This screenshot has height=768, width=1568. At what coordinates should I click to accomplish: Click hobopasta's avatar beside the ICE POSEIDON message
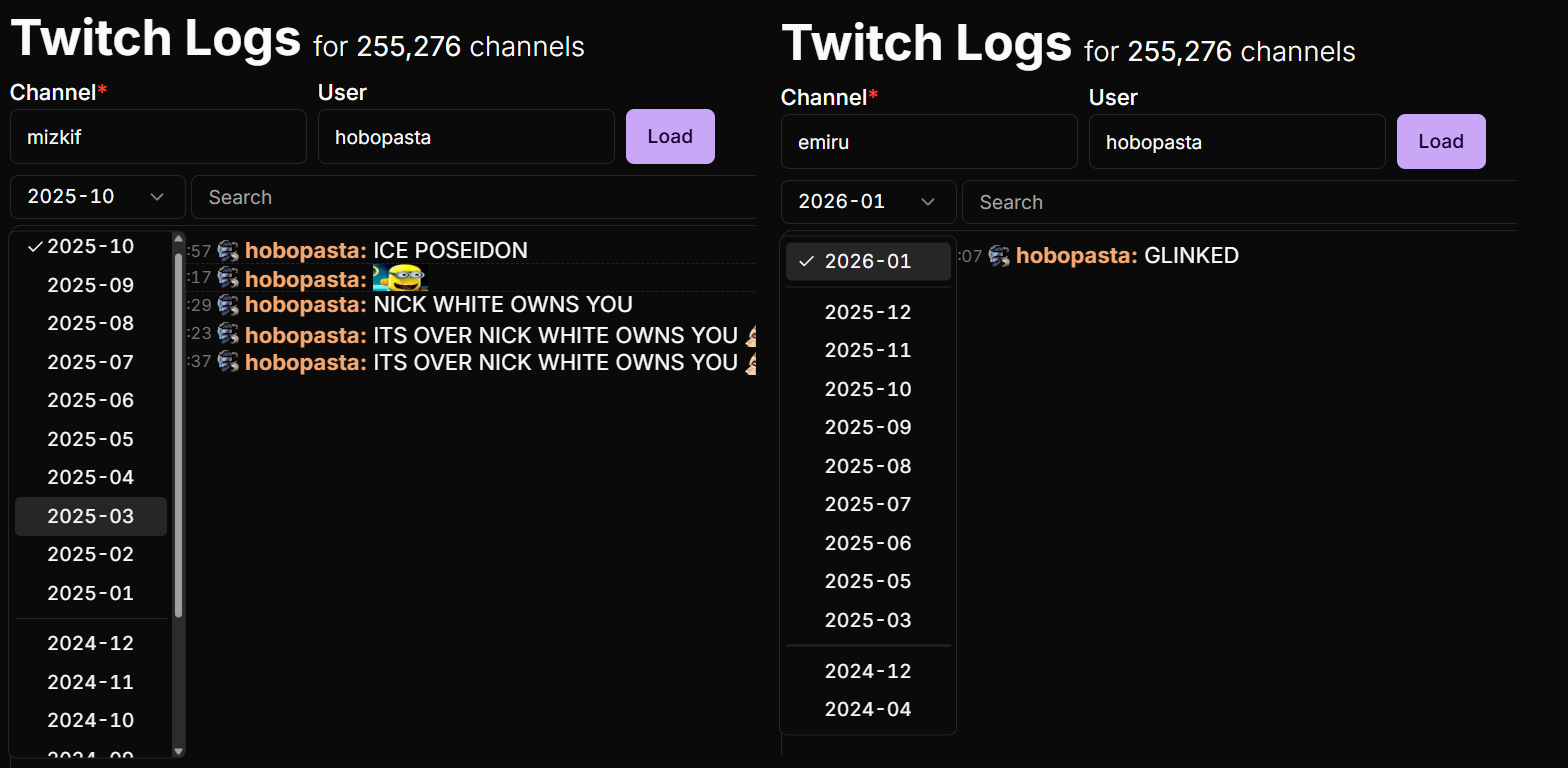[x=228, y=251]
